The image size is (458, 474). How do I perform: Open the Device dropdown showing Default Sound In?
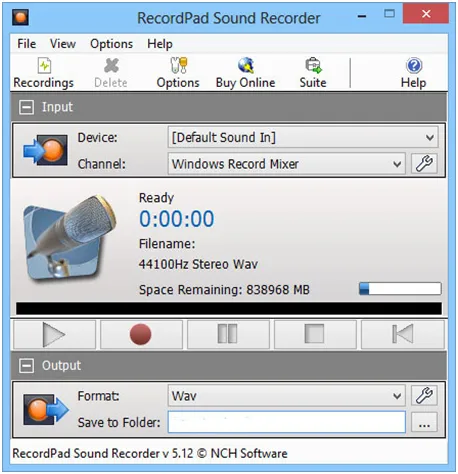click(303, 137)
